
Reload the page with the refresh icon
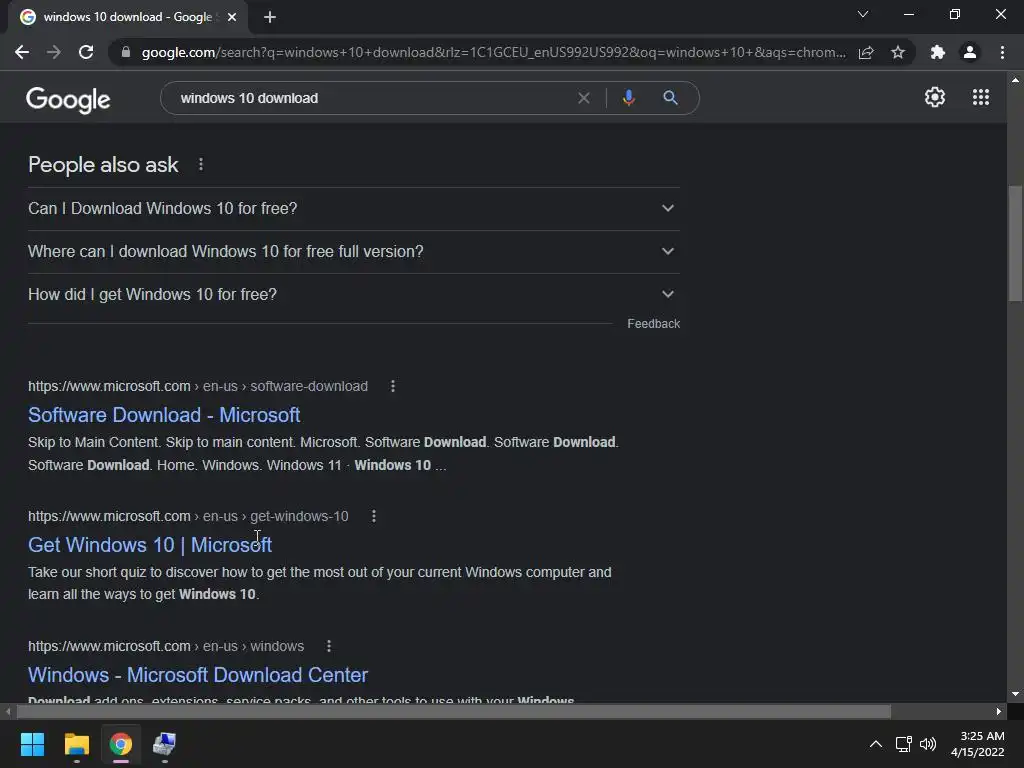(x=86, y=52)
